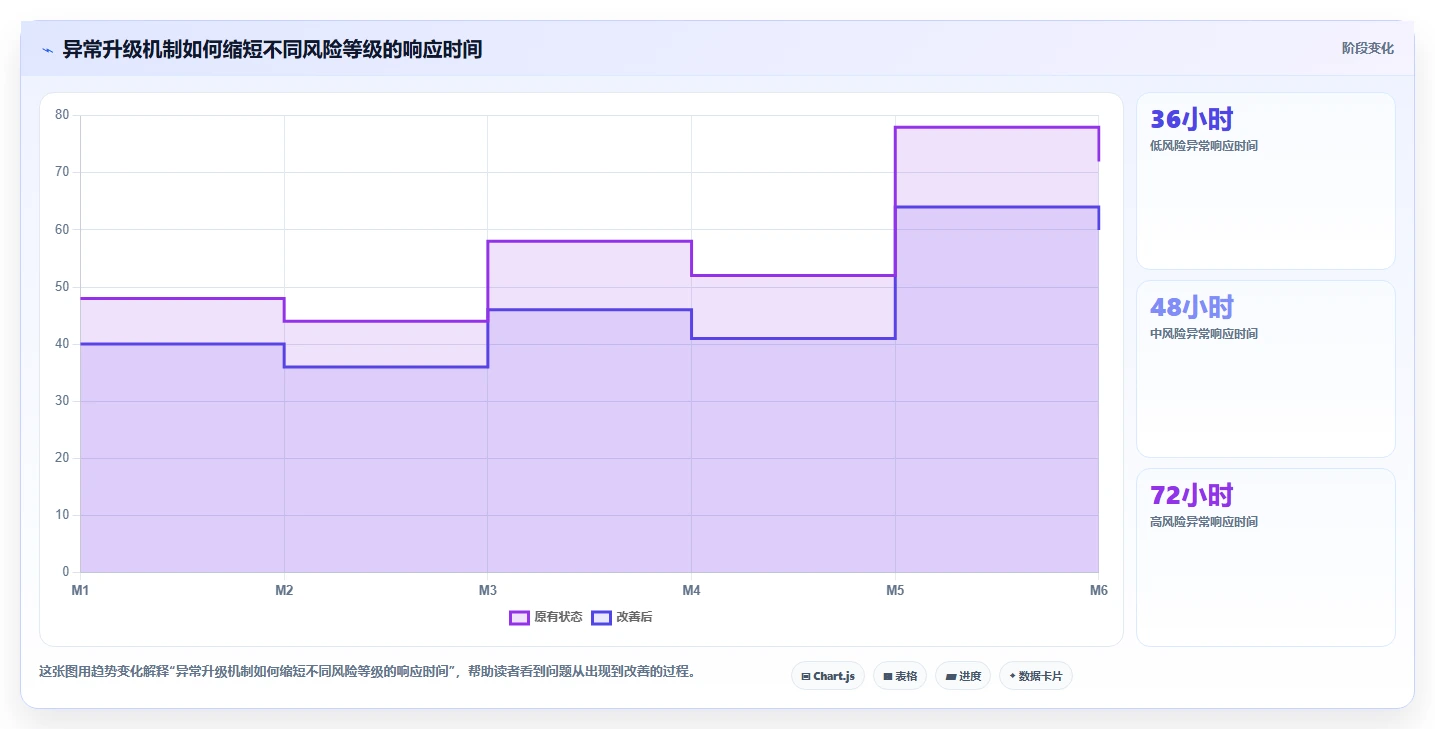Toggle the 原有状态 legend swatch
1435x729 pixels.
[x=519, y=618]
